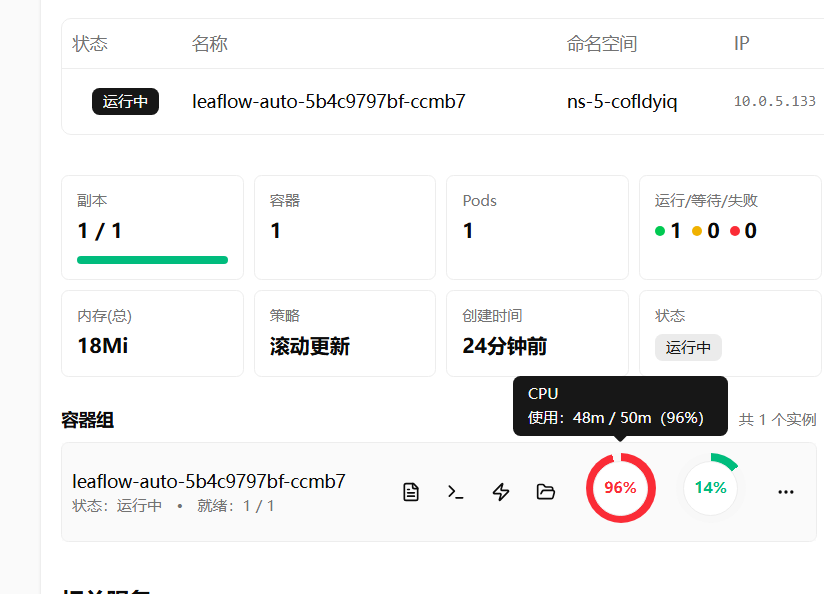Click the 命名空间 column header

click(602, 44)
